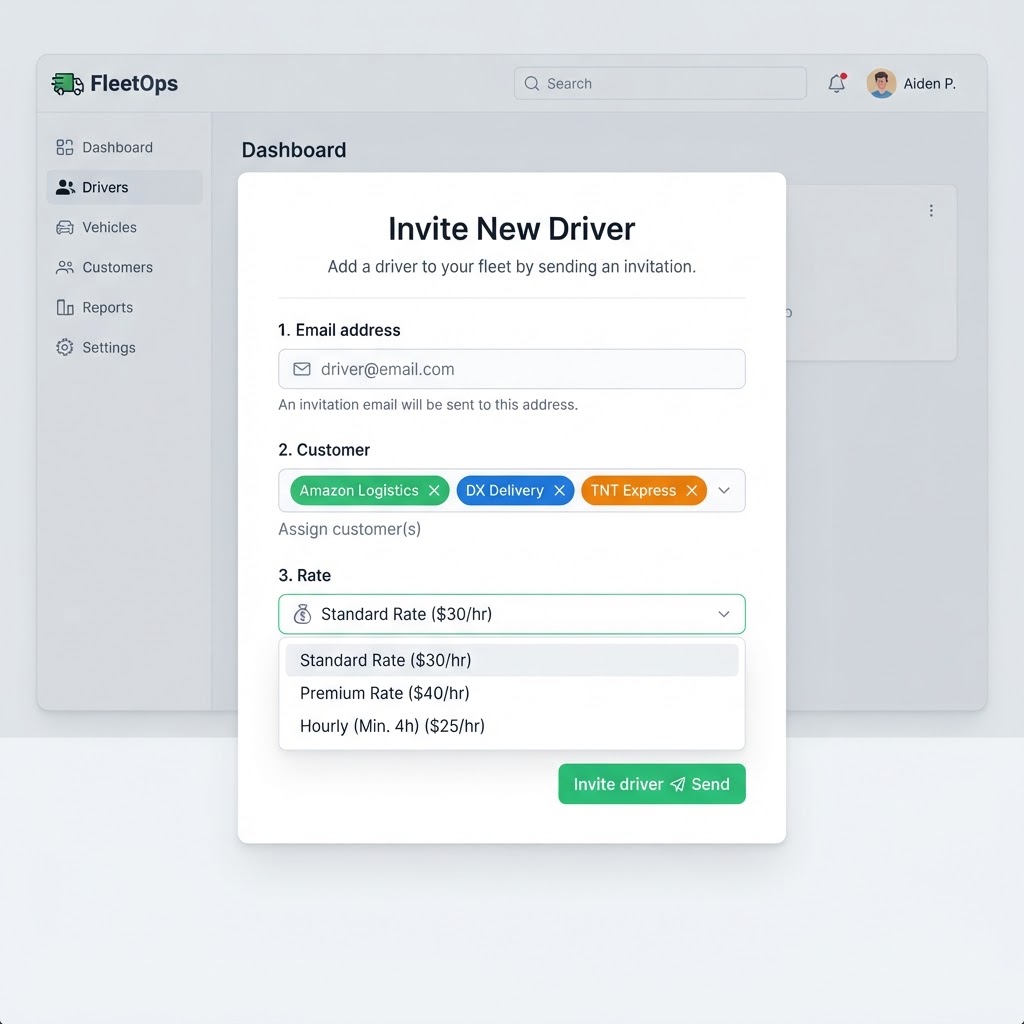Click 'Add a driver to your fleet' subtitle
Image resolution: width=1024 pixels, height=1024 pixels.
click(x=512, y=267)
